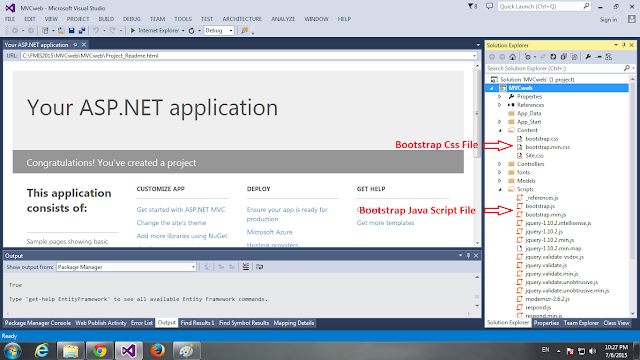The image size is (640, 360).
Task: Click Get more templates link
Action: [385, 222]
